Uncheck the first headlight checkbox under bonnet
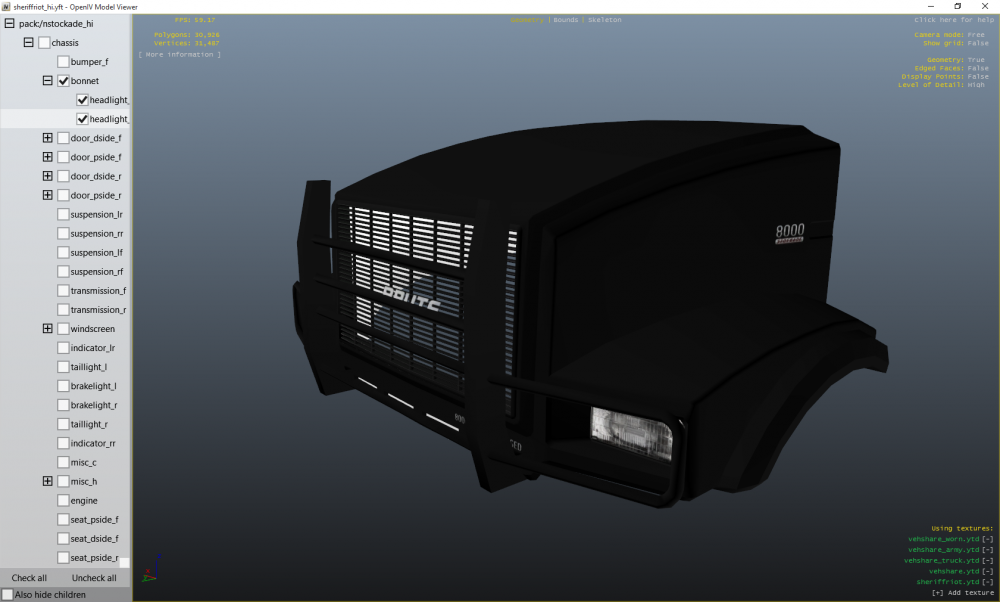This screenshot has width=1000, height=602. (82, 100)
